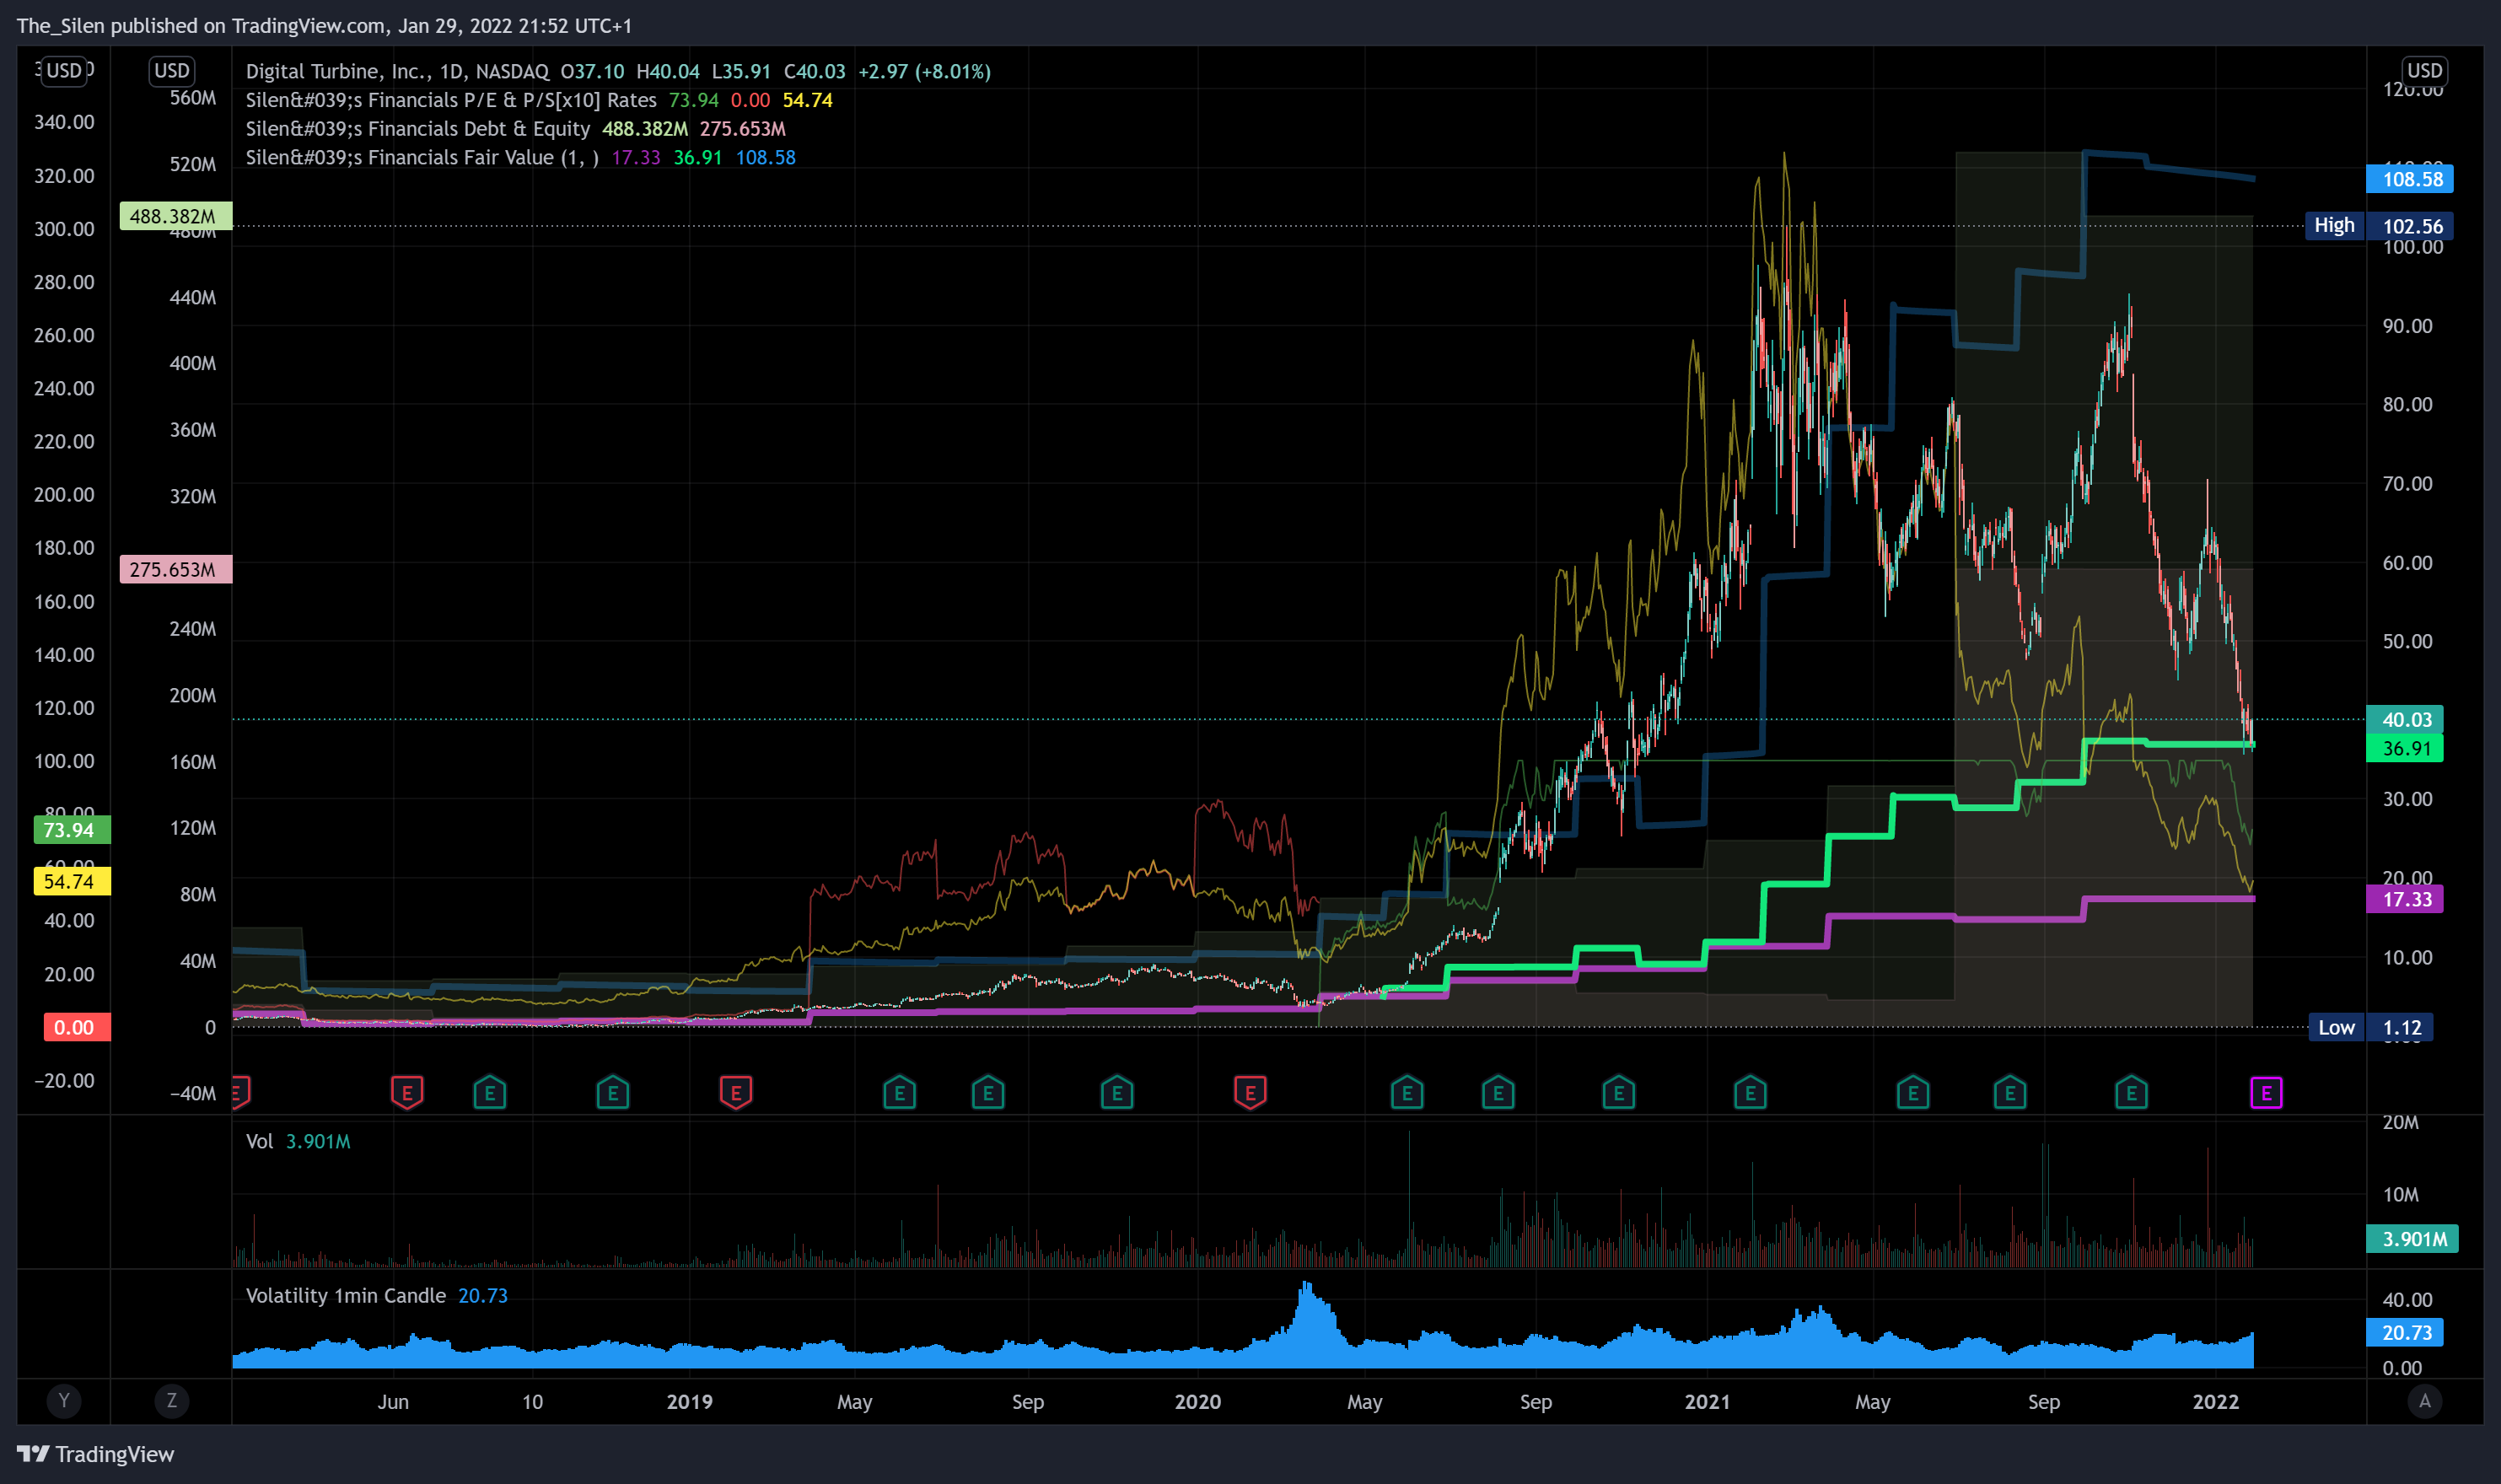Click the earnings marker near May 2020
The width and height of the screenshot is (2501, 1484).
1407,1092
